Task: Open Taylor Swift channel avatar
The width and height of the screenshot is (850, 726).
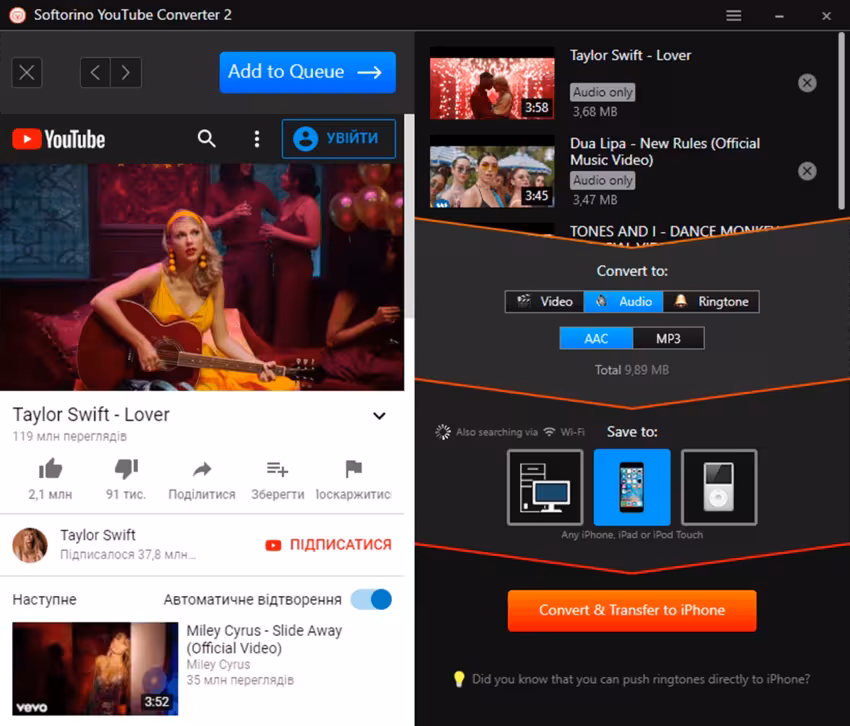Action: (30, 545)
